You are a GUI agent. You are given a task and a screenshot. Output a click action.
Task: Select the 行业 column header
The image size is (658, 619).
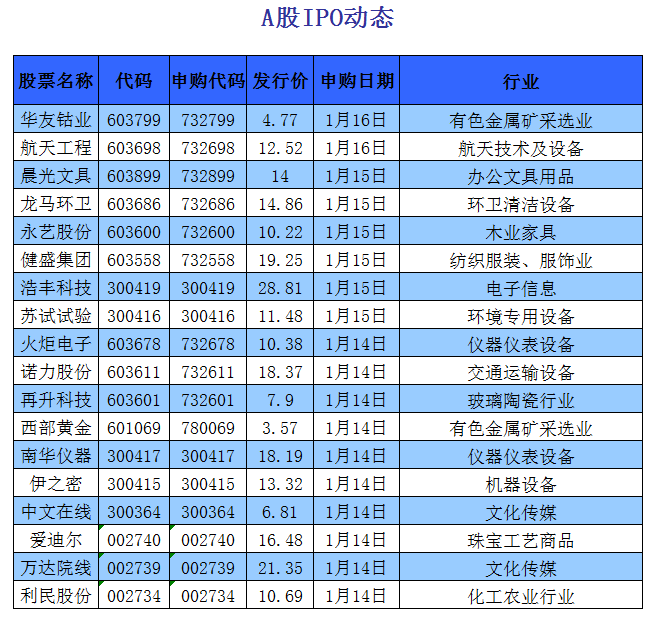[521, 81]
